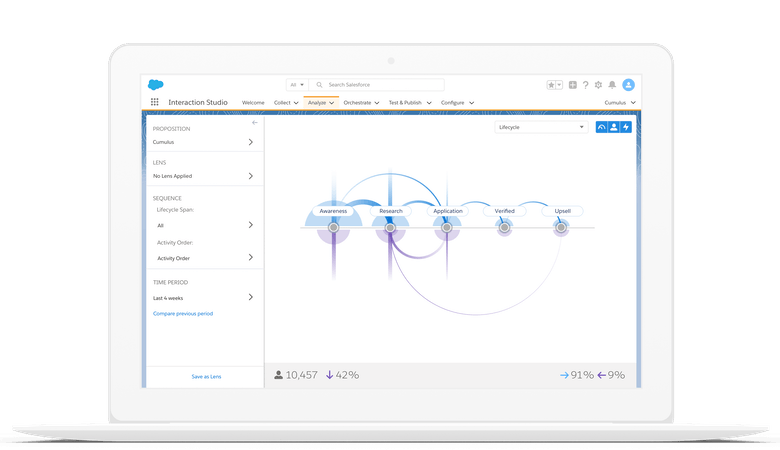The width and height of the screenshot is (780, 450).
Task: Click the Salesforce cloud logo
Action: (156, 85)
